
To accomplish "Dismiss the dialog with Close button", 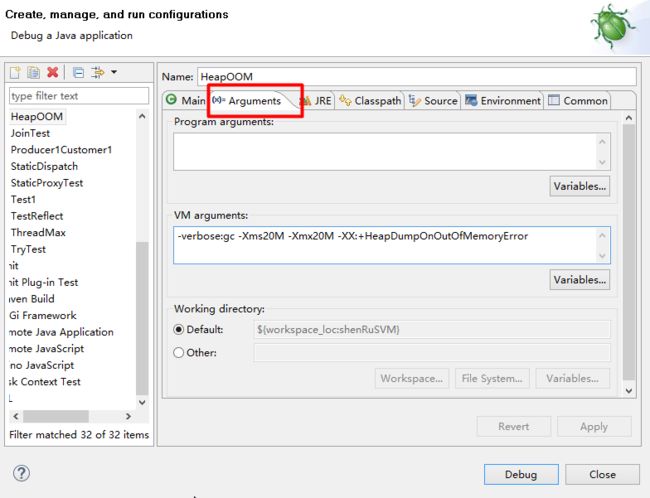I will click(x=602, y=474).
